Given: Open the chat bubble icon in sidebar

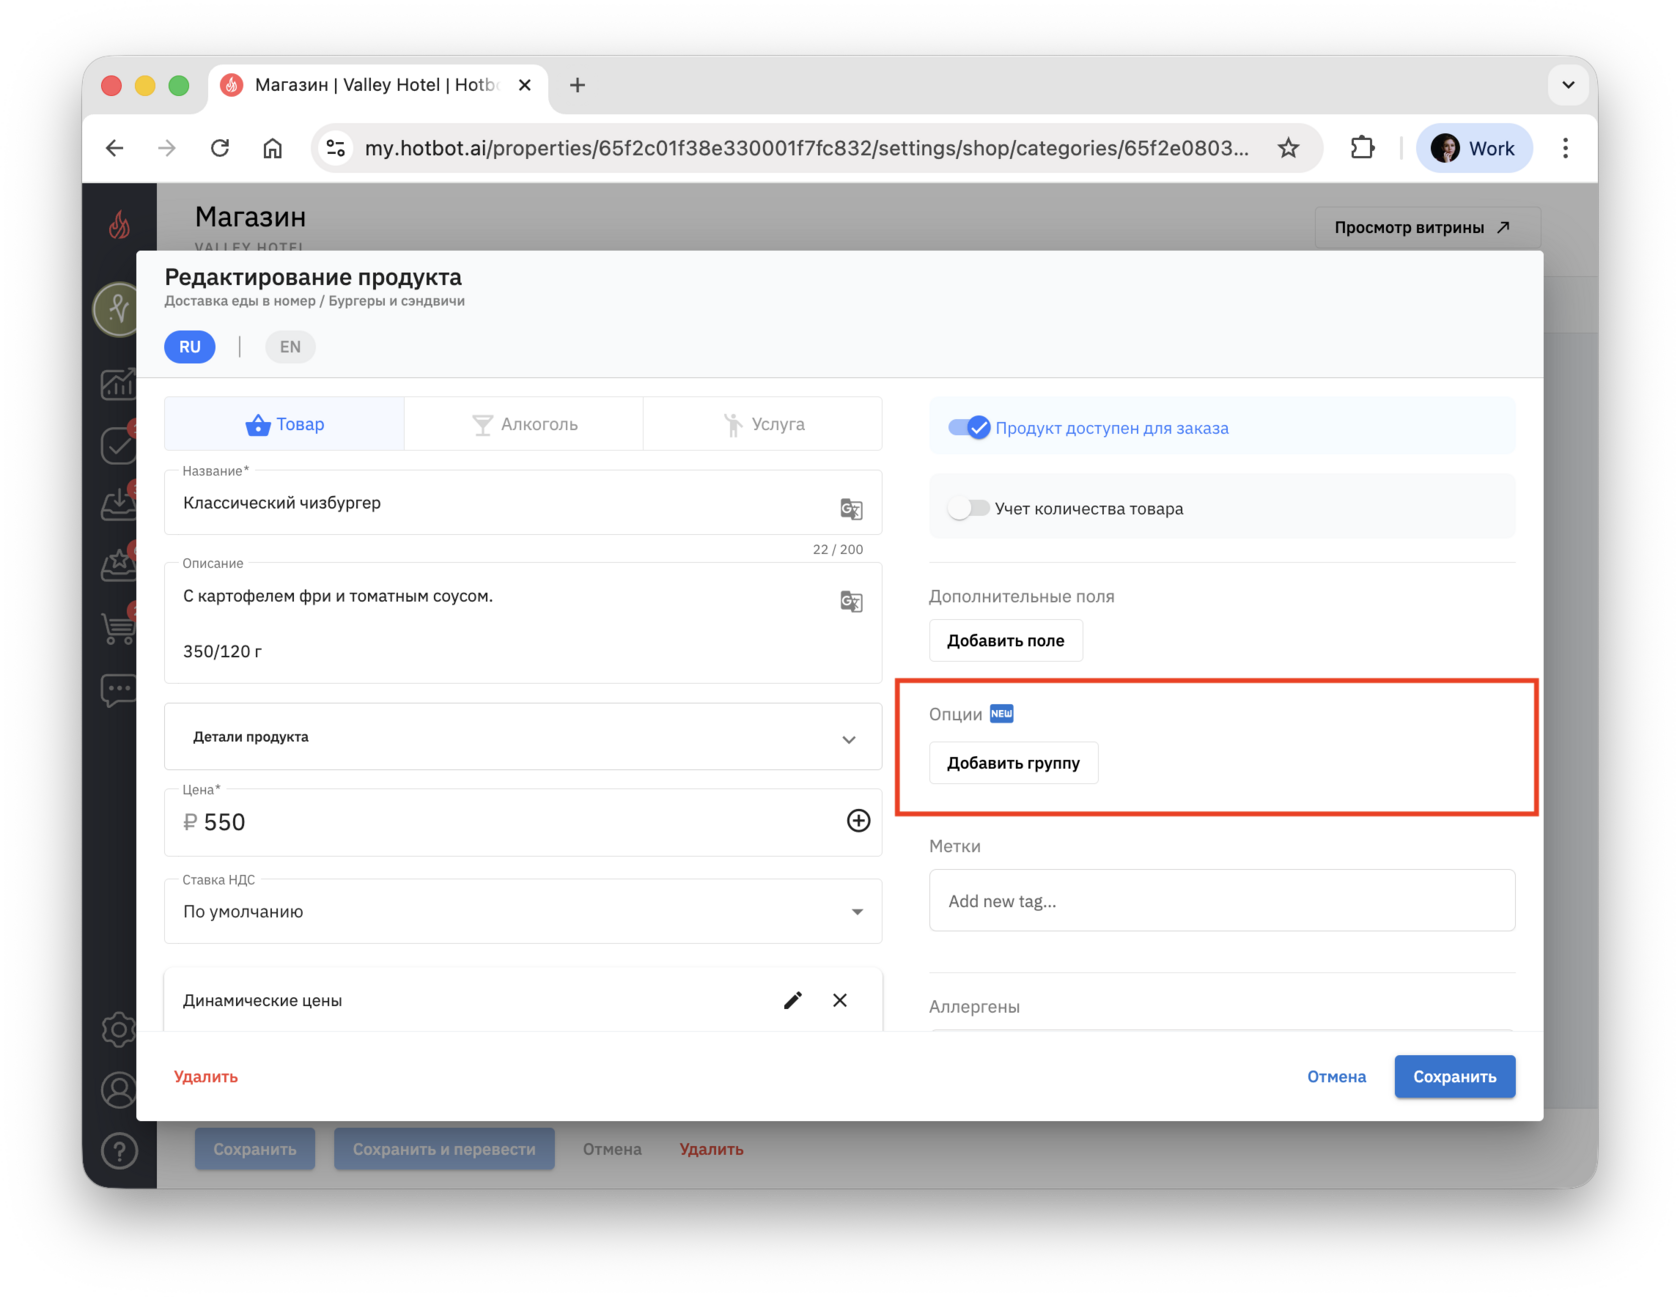Looking at the screenshot, I should coord(118,690).
